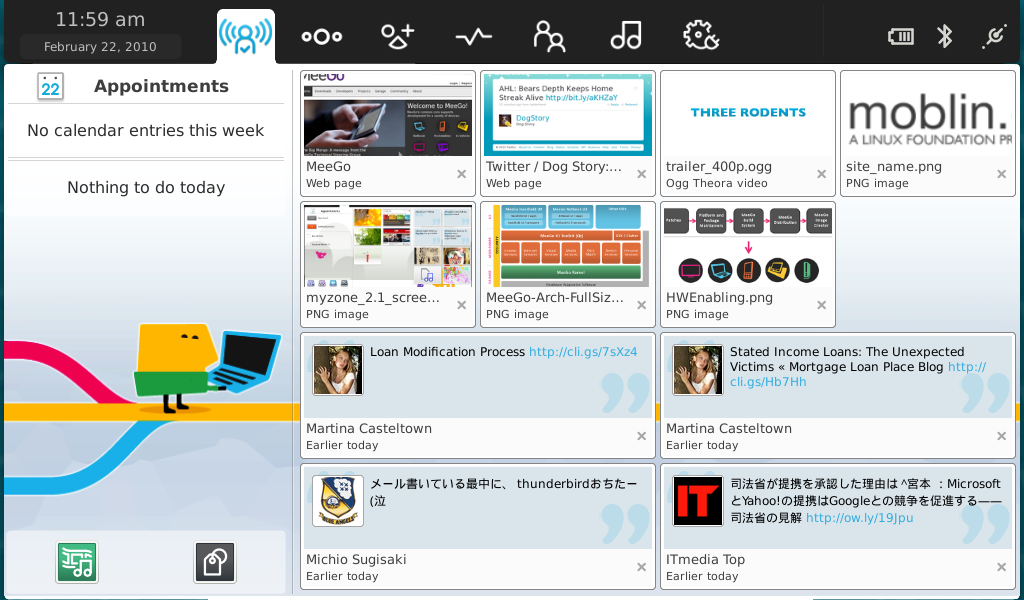Click the ITmedia red IT avatar
Screen dimensions: 1024x600
pyautogui.click(x=698, y=501)
